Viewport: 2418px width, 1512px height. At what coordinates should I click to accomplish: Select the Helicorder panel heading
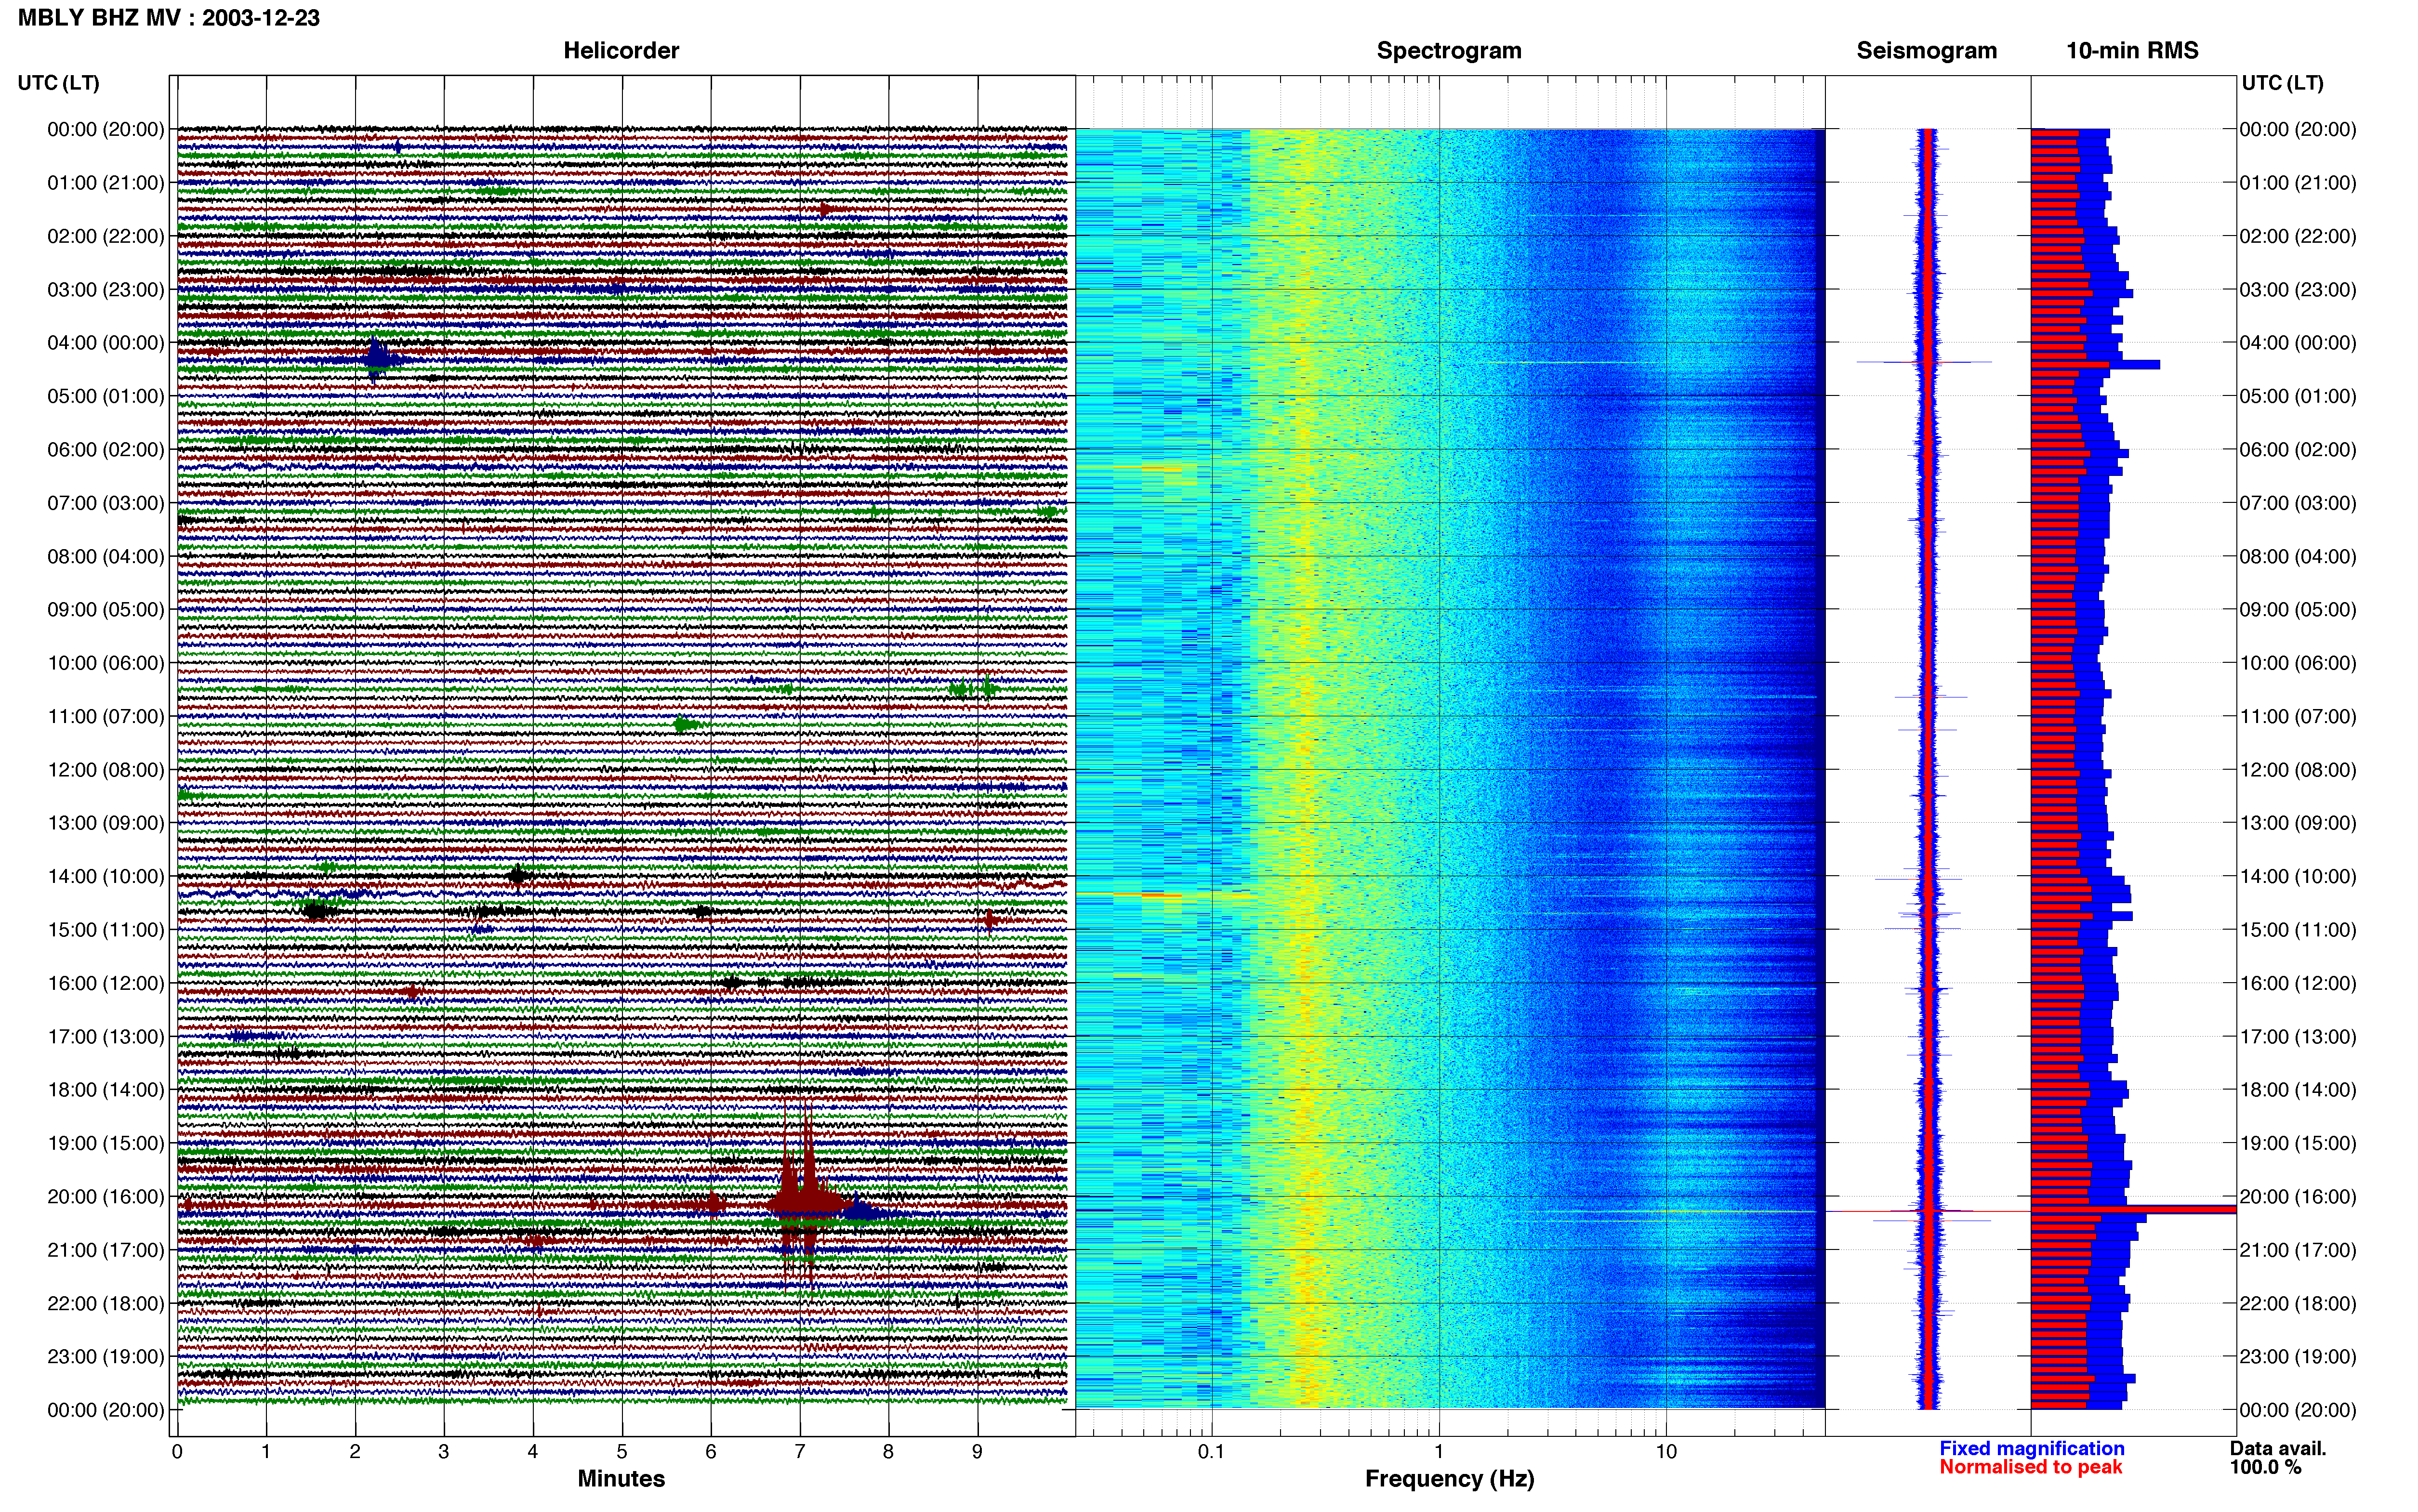pos(621,51)
